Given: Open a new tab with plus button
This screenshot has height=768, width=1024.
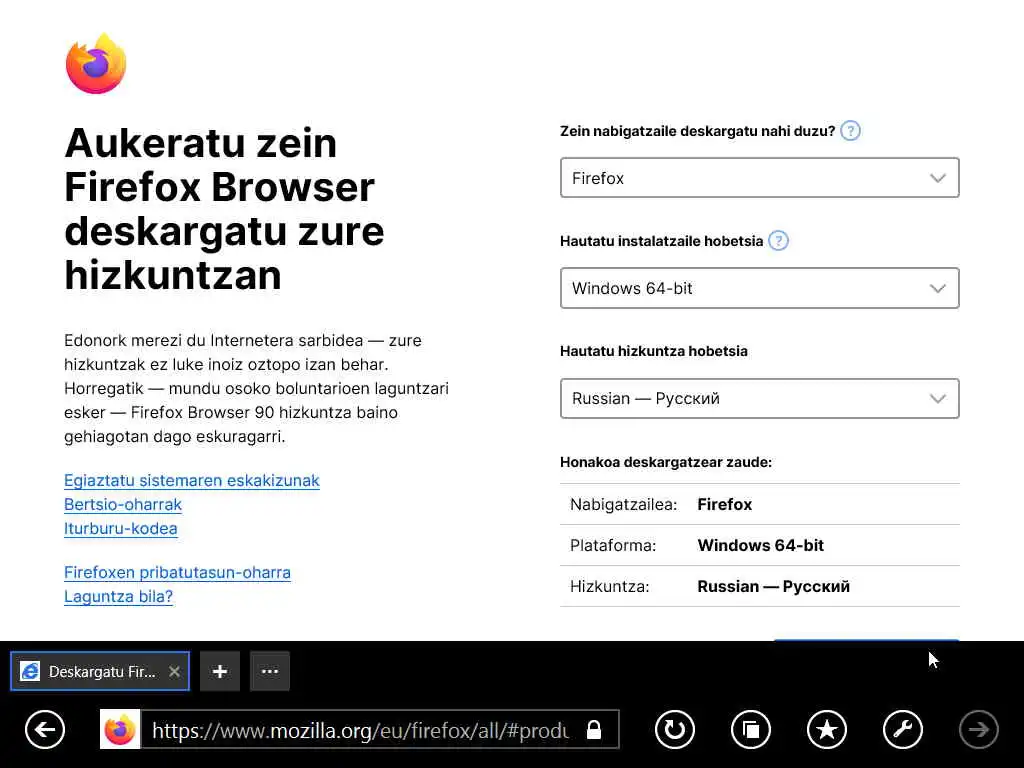Looking at the screenshot, I should tap(220, 671).
